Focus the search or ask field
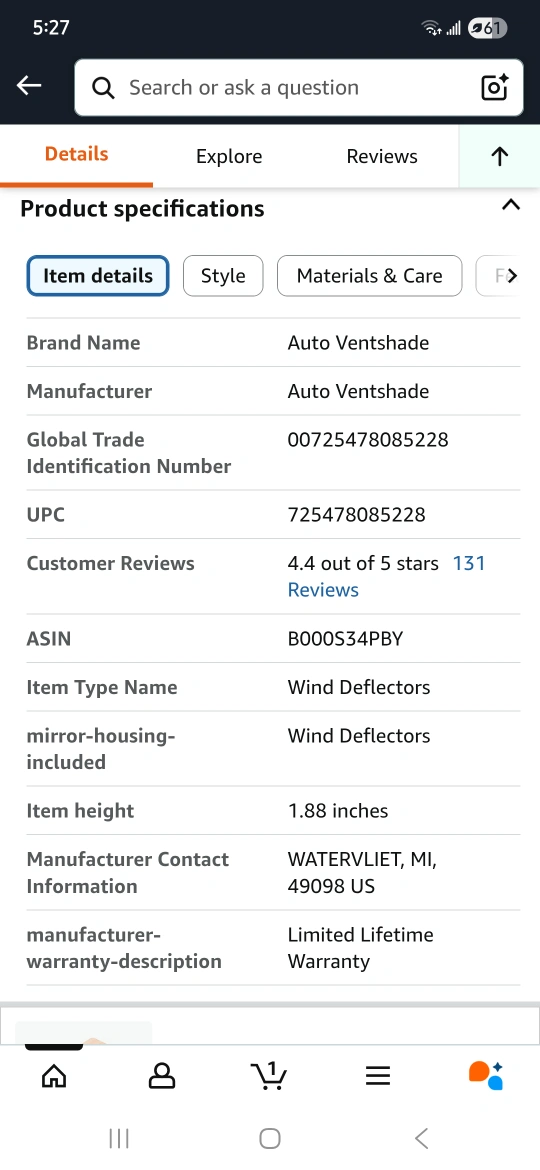 point(299,88)
